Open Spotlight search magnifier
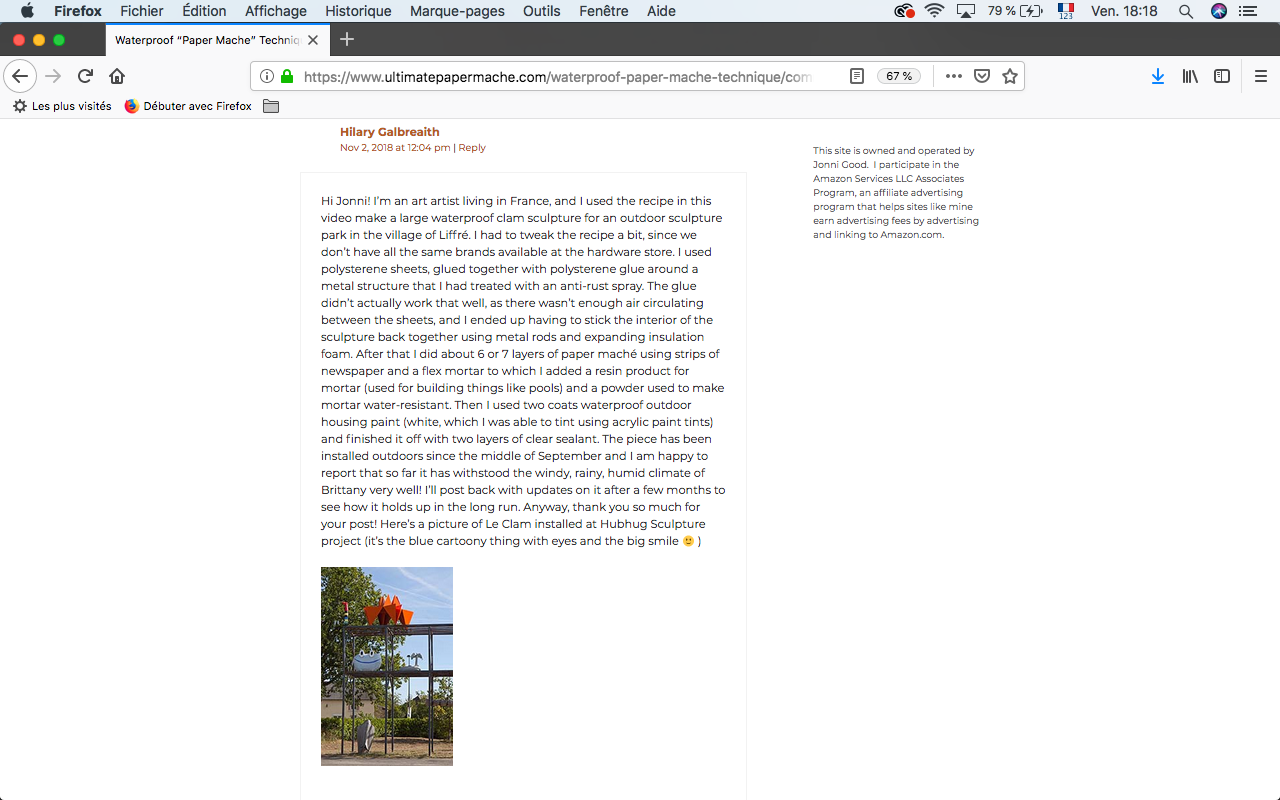Viewport: 1280px width, 800px height. coord(1186,11)
